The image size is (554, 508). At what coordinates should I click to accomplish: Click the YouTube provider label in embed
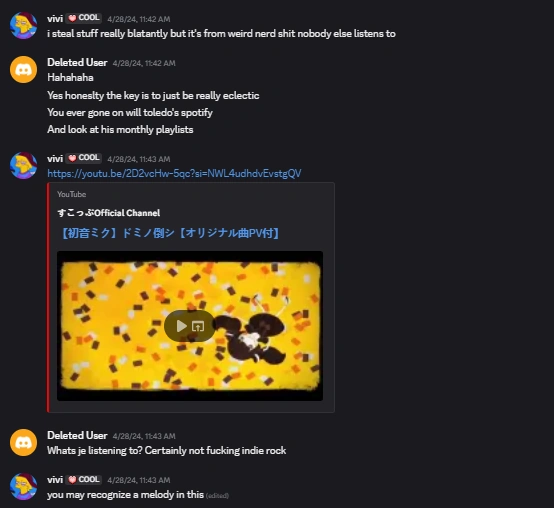[71, 194]
